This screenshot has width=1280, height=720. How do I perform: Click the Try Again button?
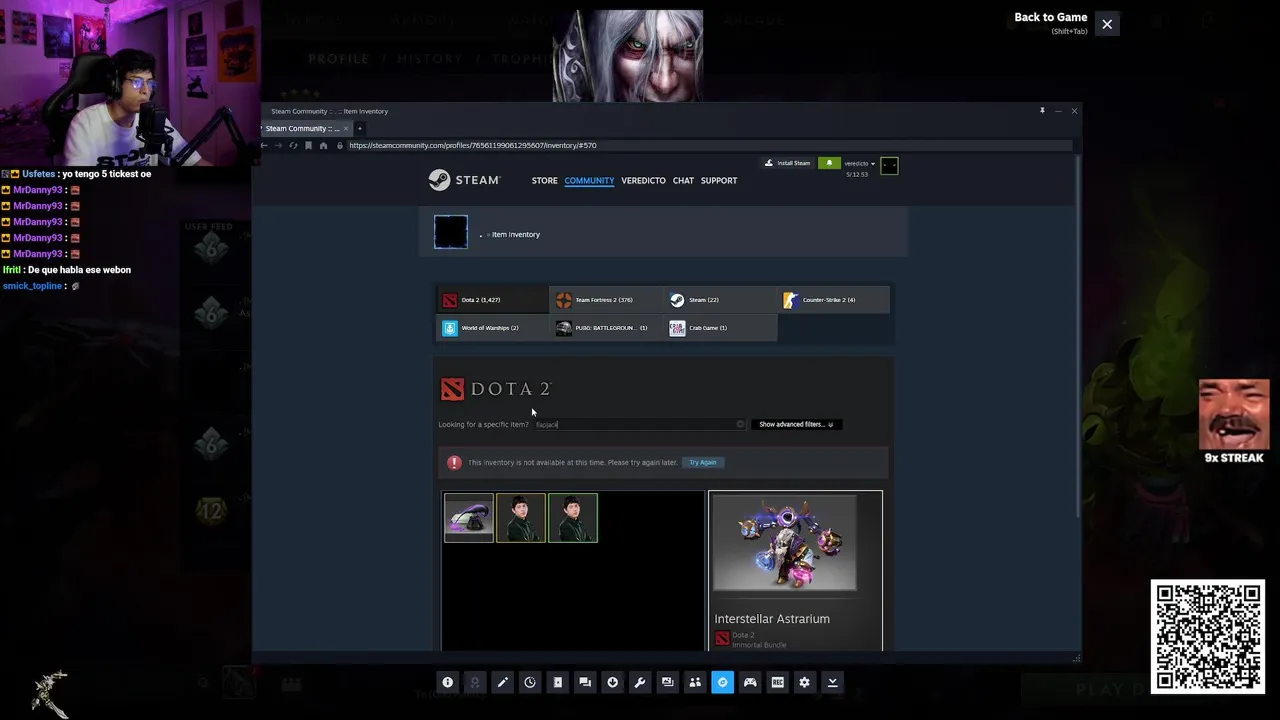coord(703,462)
